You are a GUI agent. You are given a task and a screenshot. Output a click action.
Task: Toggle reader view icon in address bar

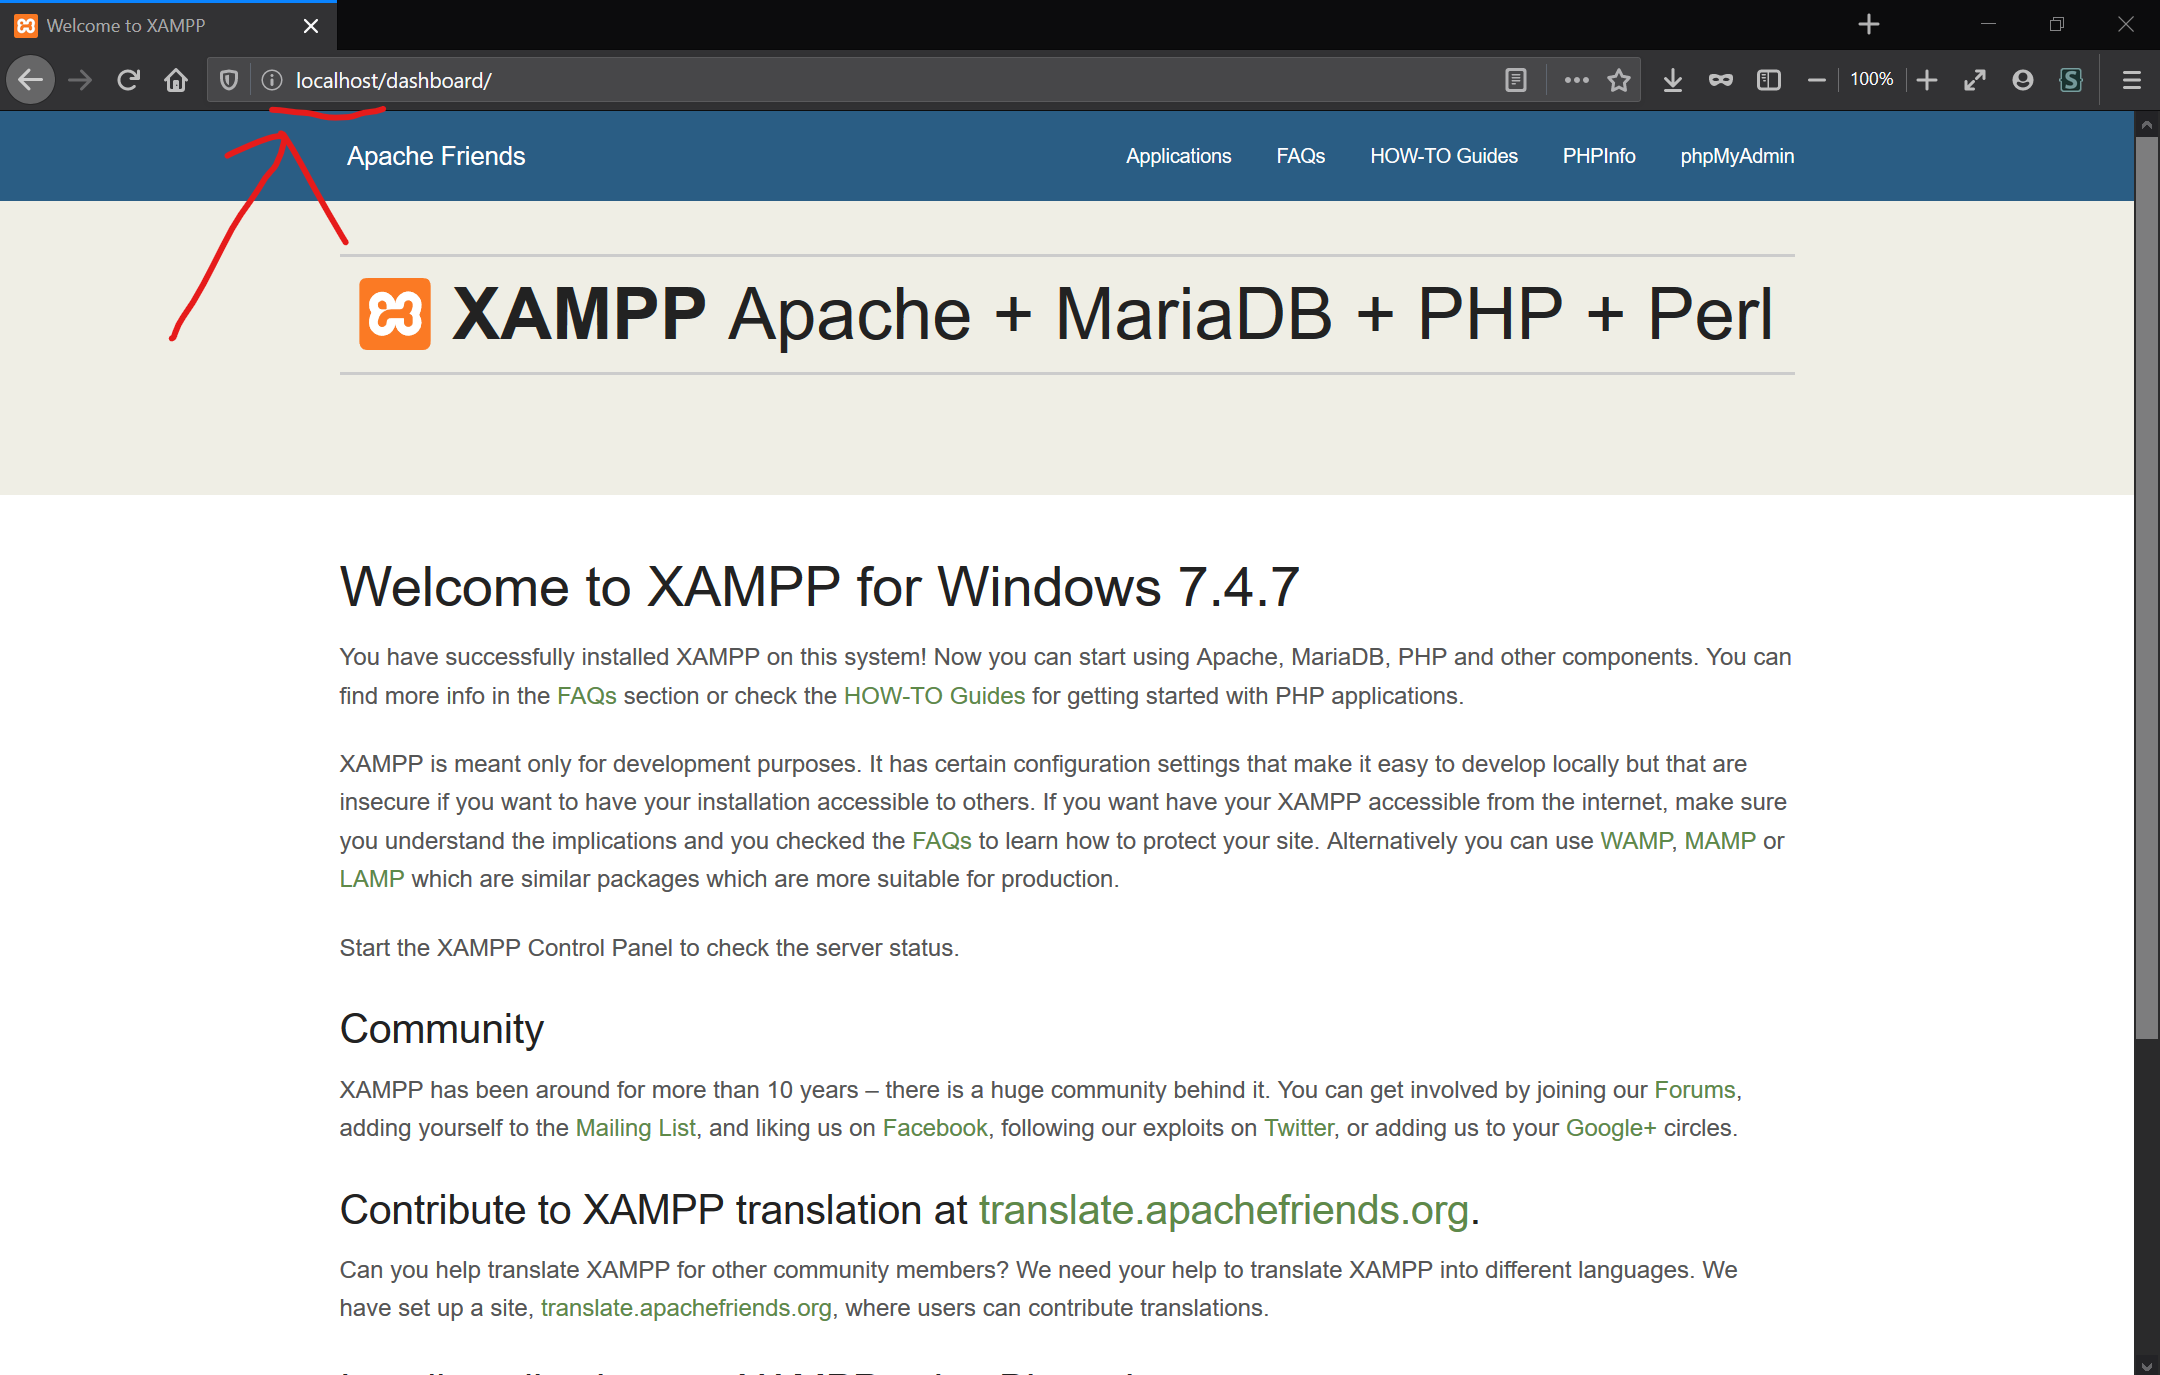click(x=1516, y=80)
